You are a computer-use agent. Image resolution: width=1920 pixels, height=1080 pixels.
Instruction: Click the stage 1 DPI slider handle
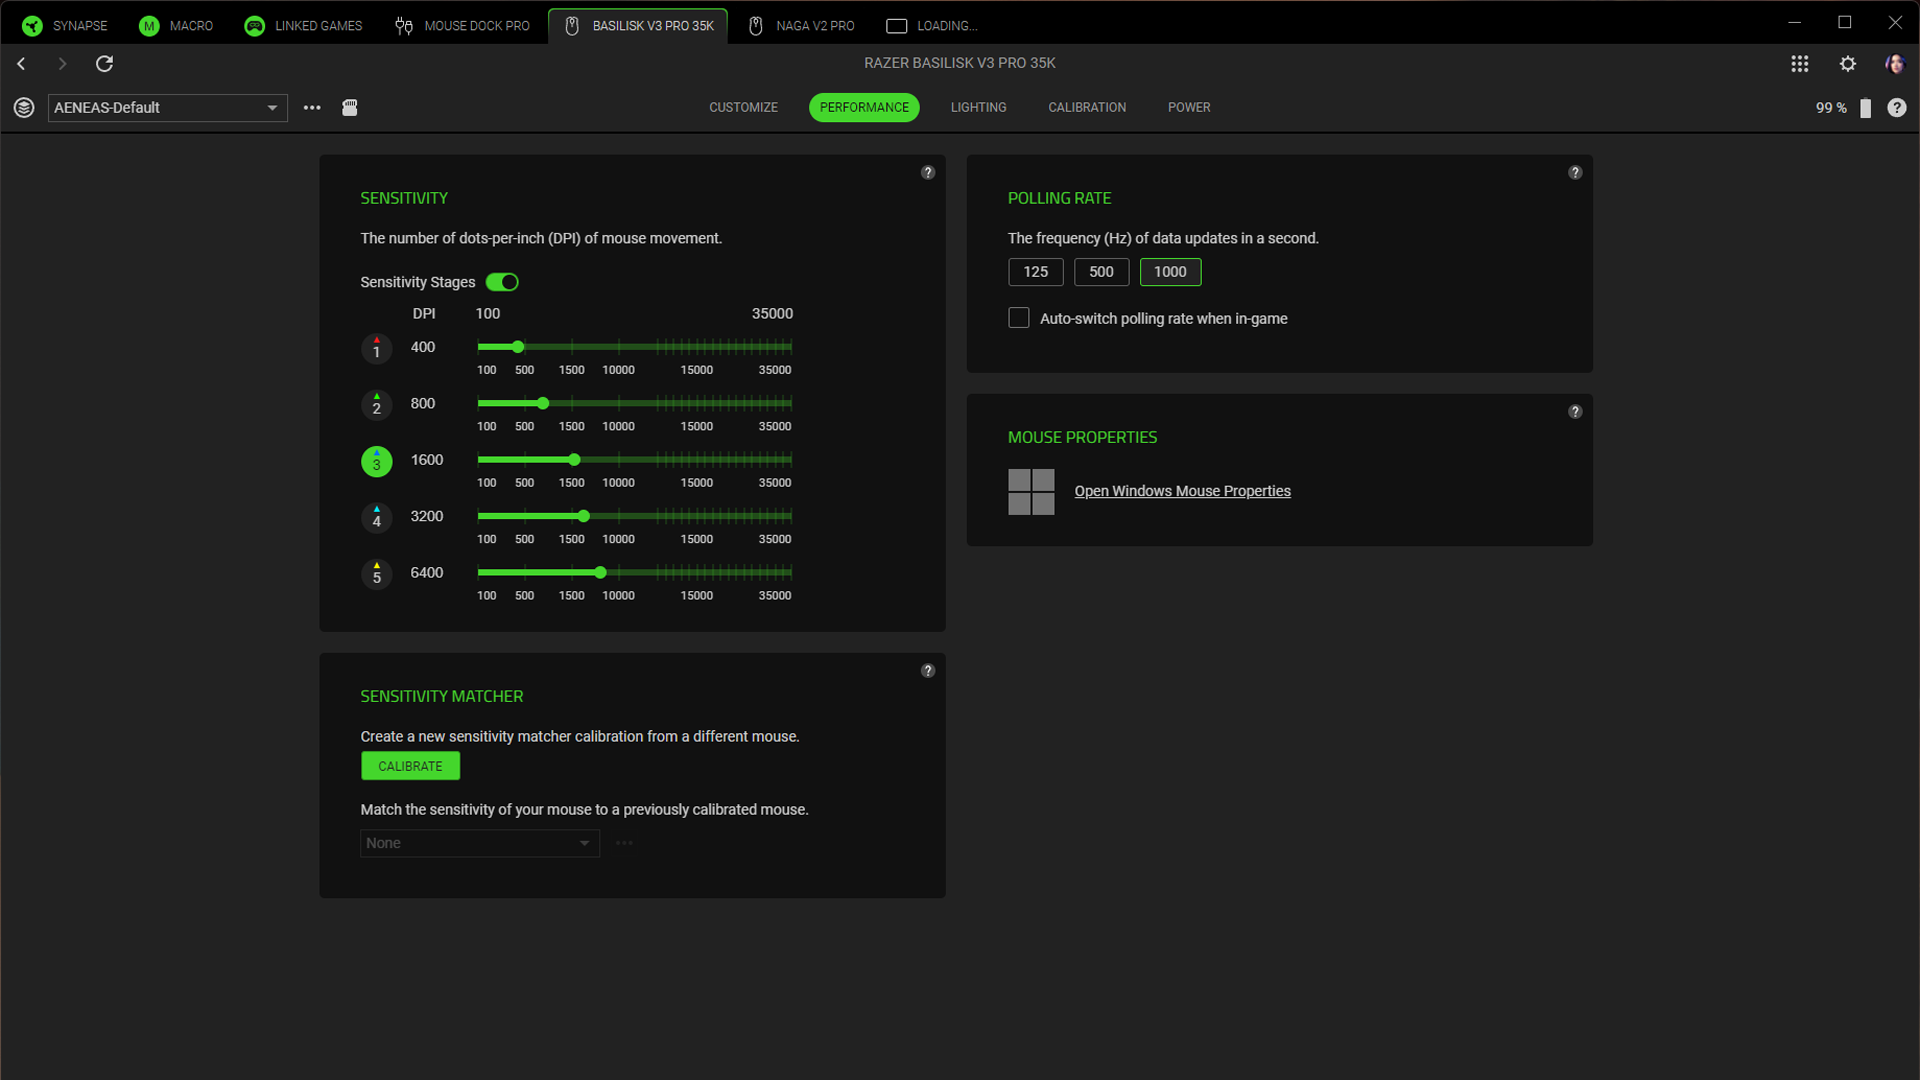518,347
